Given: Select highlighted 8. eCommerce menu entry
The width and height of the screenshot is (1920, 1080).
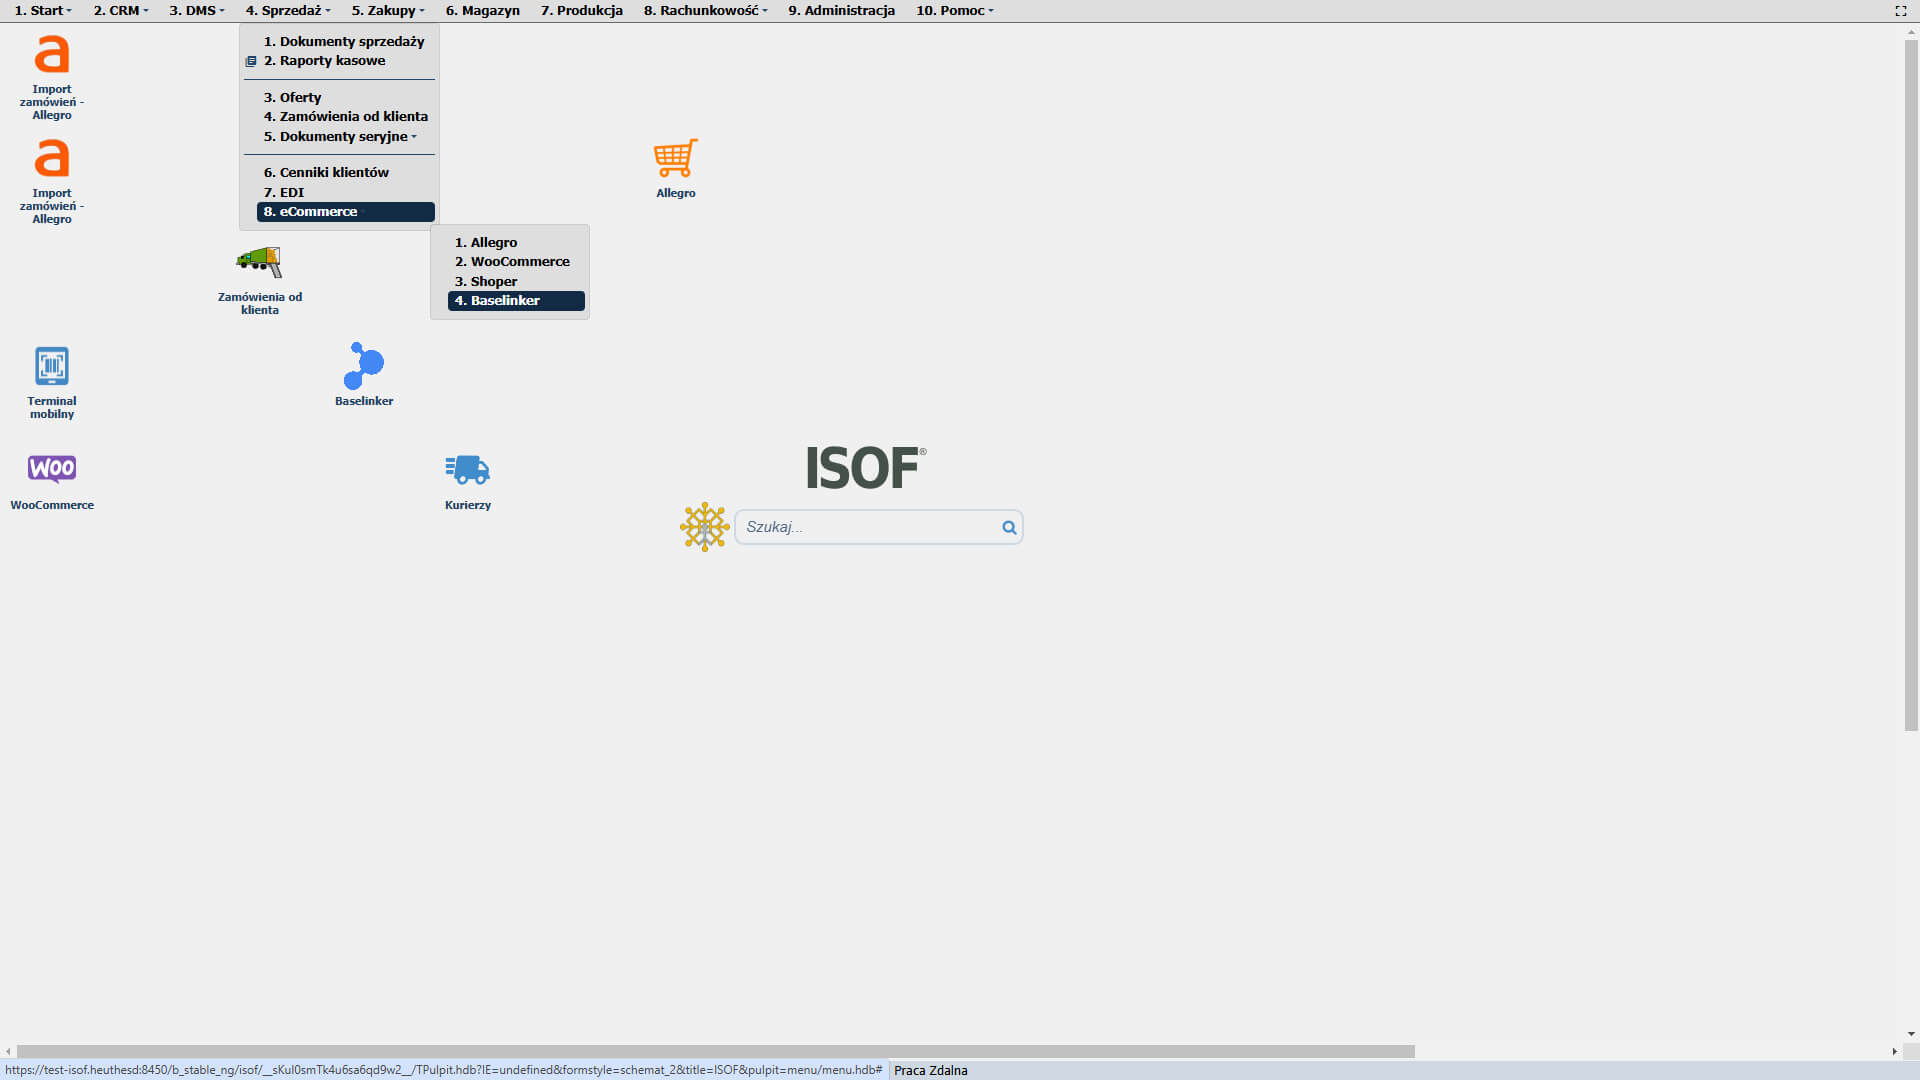Looking at the screenshot, I should pos(346,212).
